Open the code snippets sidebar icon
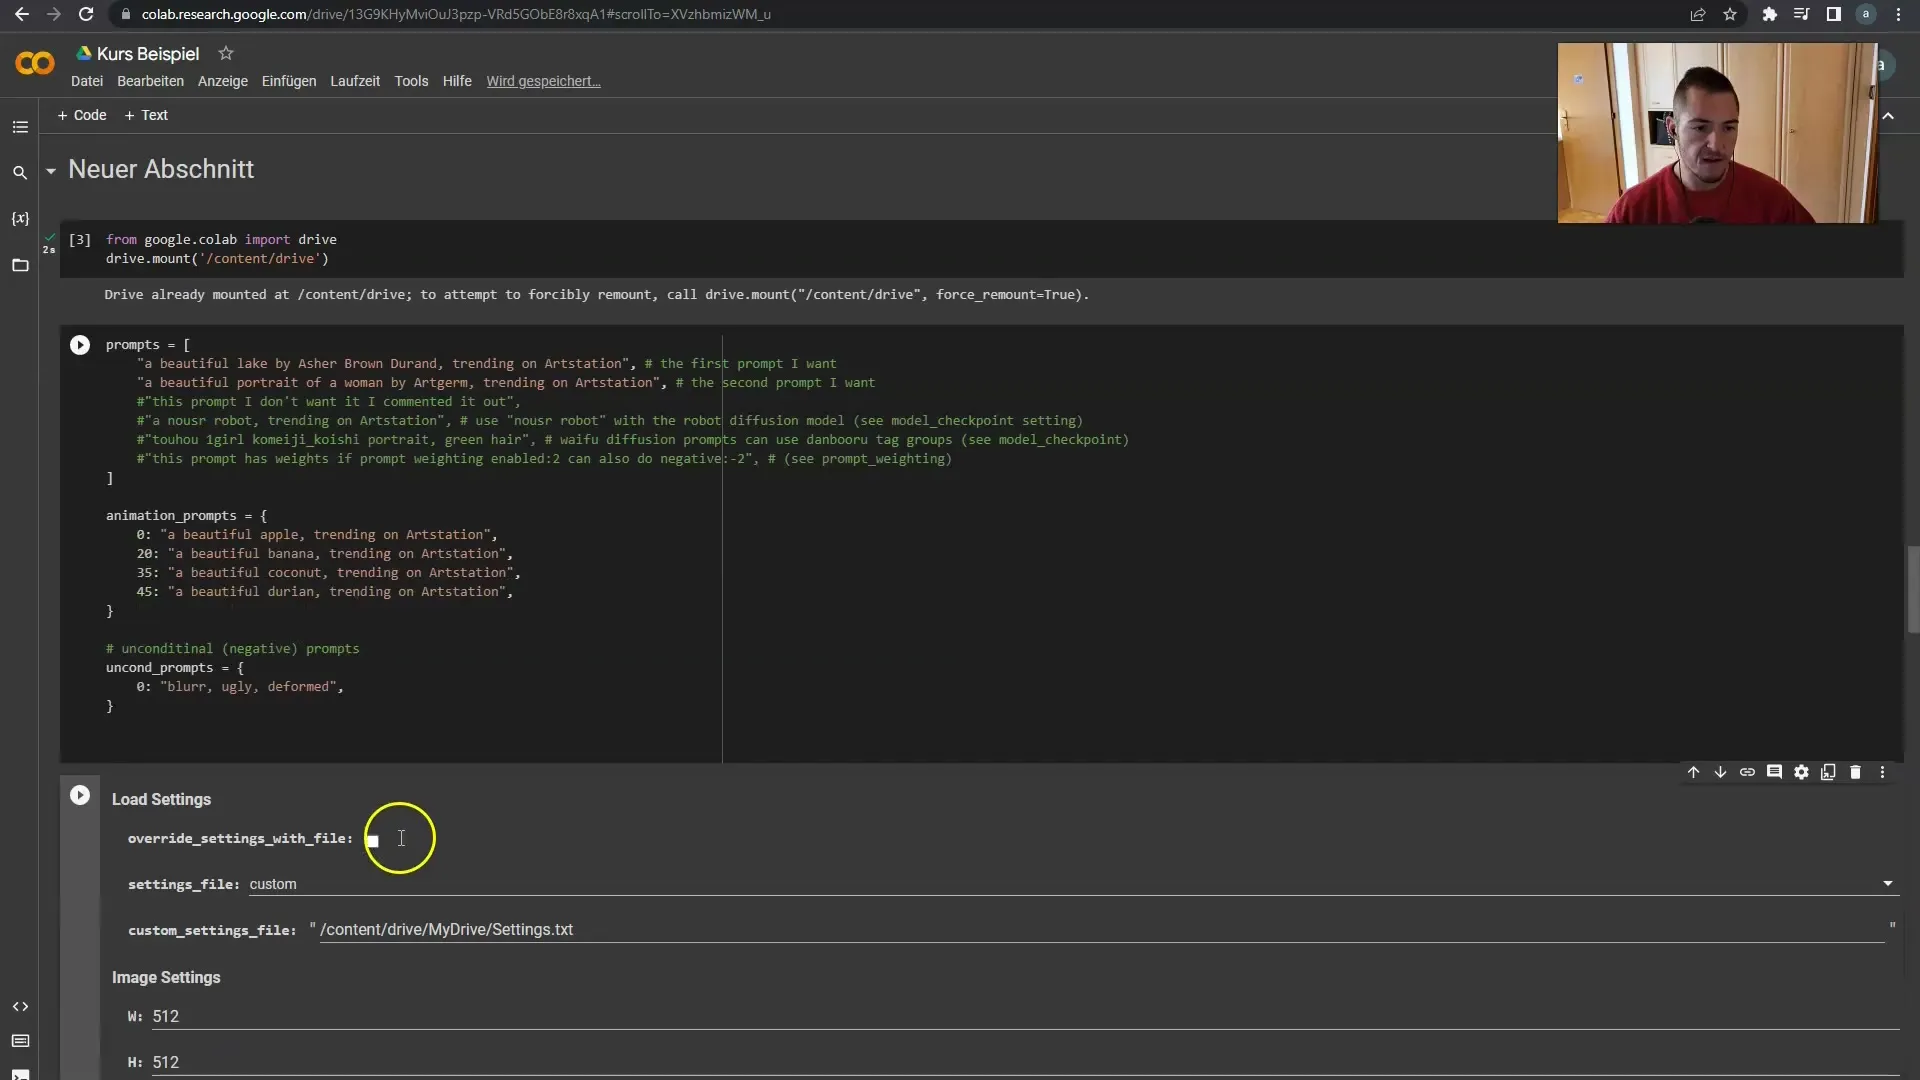Viewport: 1920px width, 1080px height. tap(20, 1006)
